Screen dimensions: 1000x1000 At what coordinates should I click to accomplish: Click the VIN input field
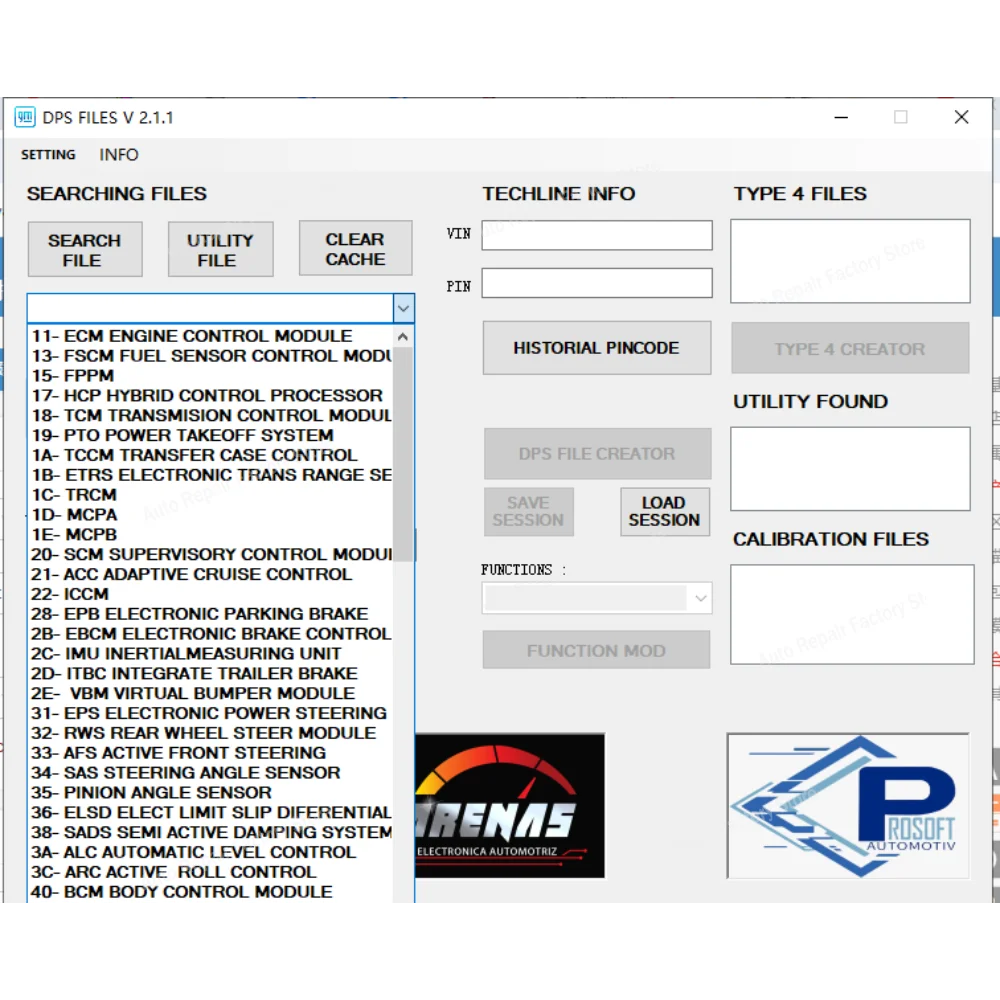(x=597, y=235)
